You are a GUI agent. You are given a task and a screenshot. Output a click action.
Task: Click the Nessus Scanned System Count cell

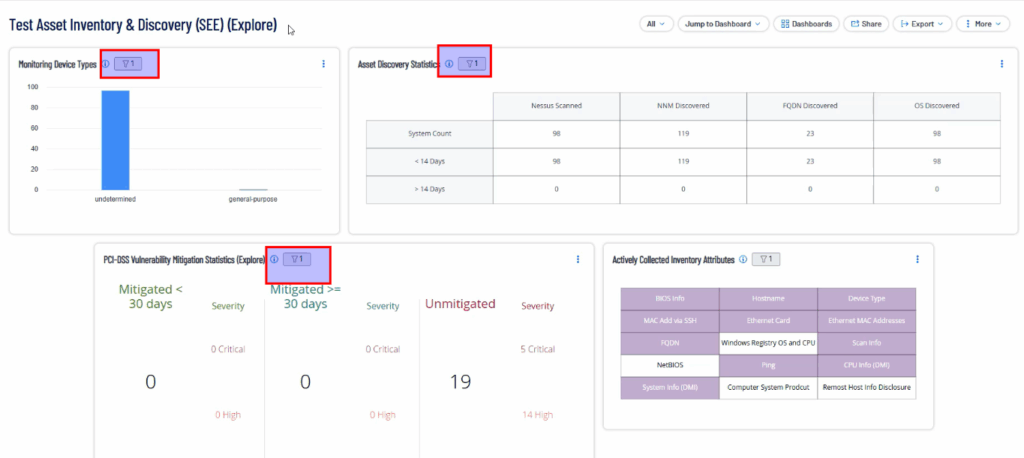(556, 133)
